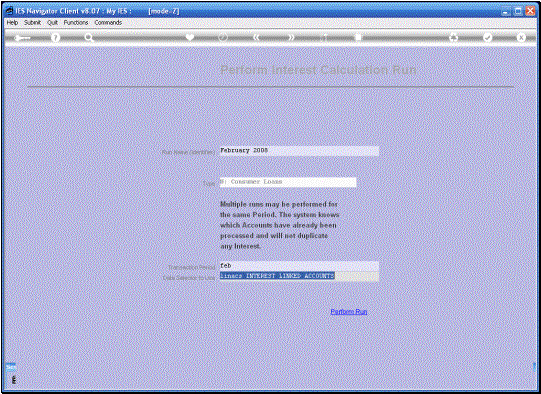Click the Data Selector field INTEREST LINKED ACCOUNTS

[299, 276]
